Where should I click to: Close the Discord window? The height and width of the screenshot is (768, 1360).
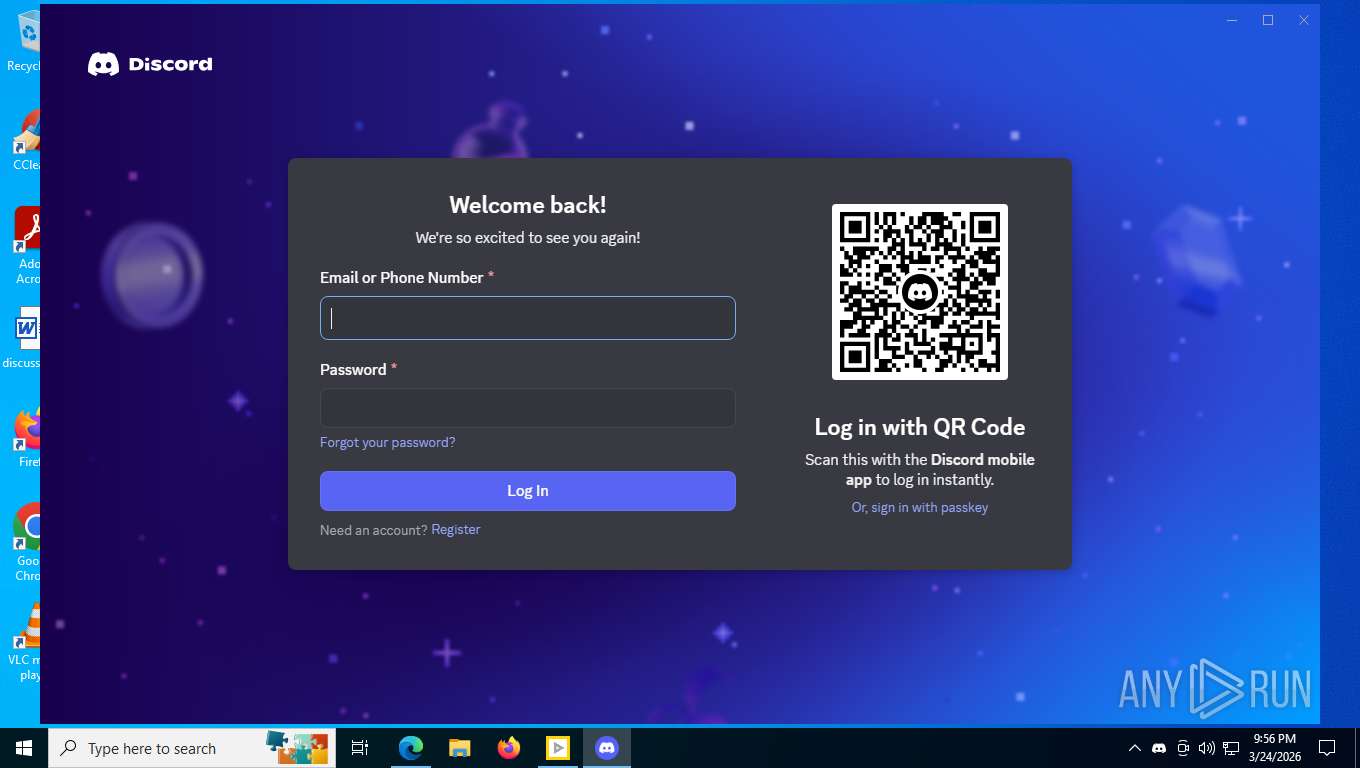tap(1304, 20)
